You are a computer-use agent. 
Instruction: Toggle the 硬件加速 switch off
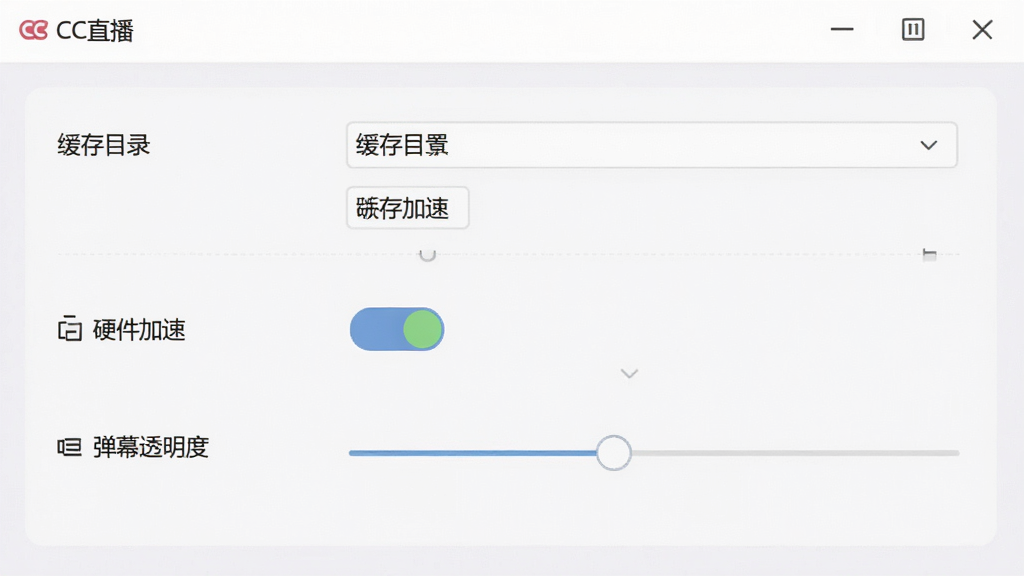pyautogui.click(x=397, y=329)
